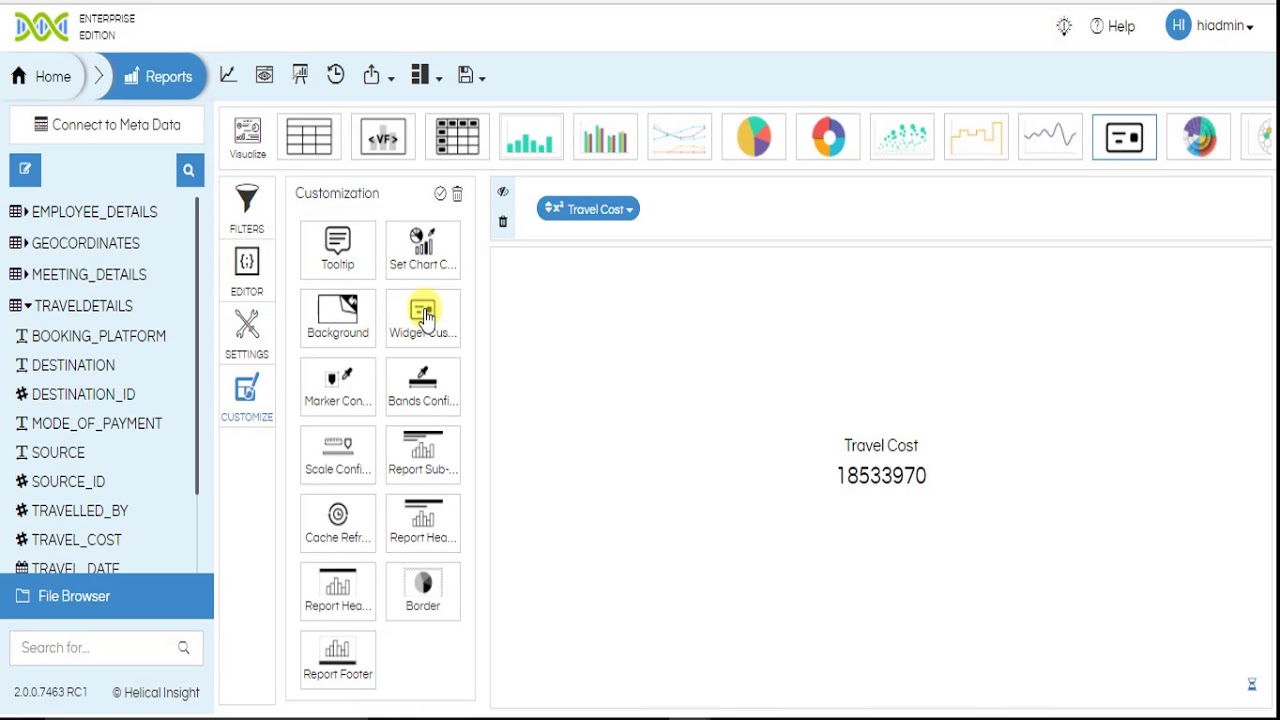Open the Tooltip customization option
Image resolution: width=1280 pixels, height=720 pixels.
(x=338, y=249)
